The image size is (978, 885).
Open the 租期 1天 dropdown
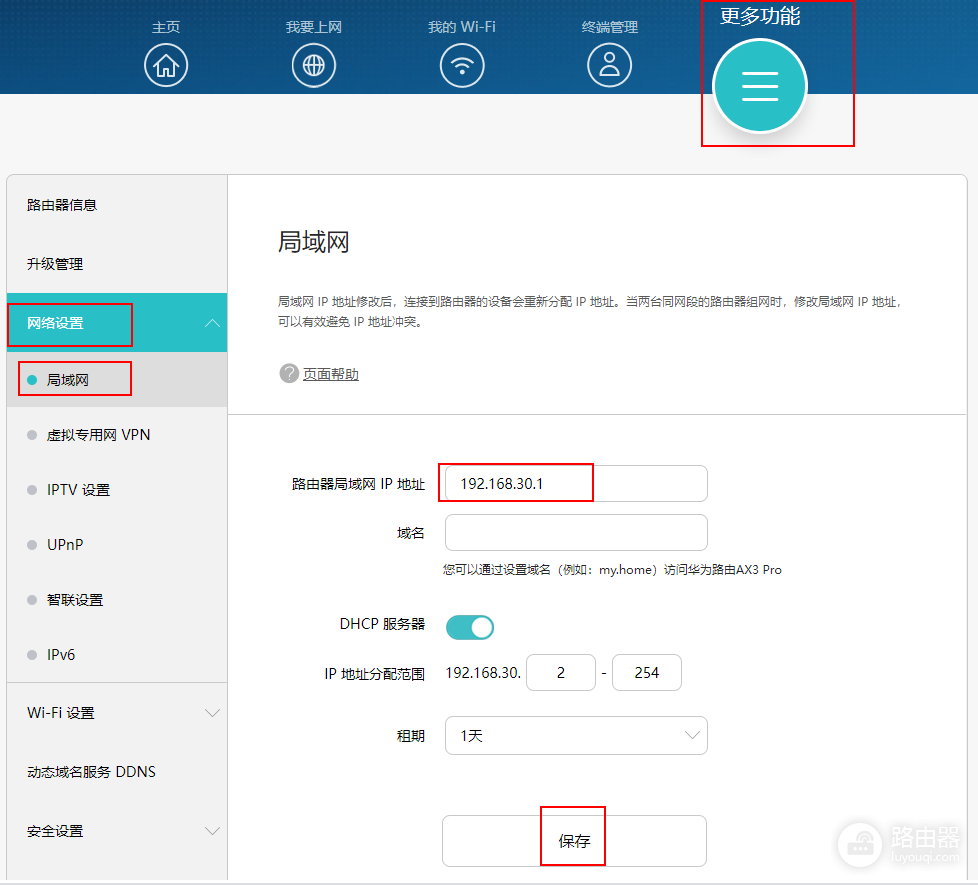(576, 735)
